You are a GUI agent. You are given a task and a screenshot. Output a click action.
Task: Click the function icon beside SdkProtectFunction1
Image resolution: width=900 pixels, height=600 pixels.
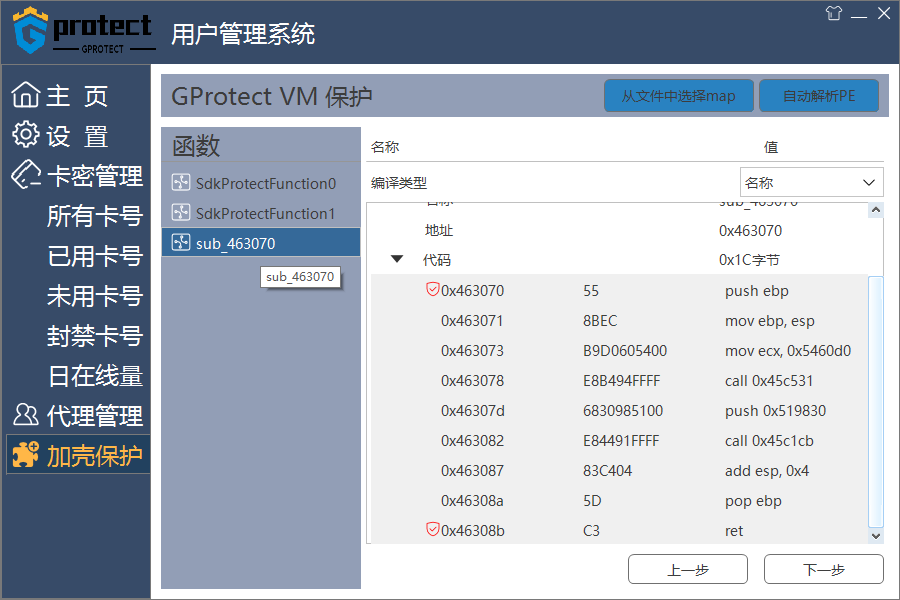181,212
